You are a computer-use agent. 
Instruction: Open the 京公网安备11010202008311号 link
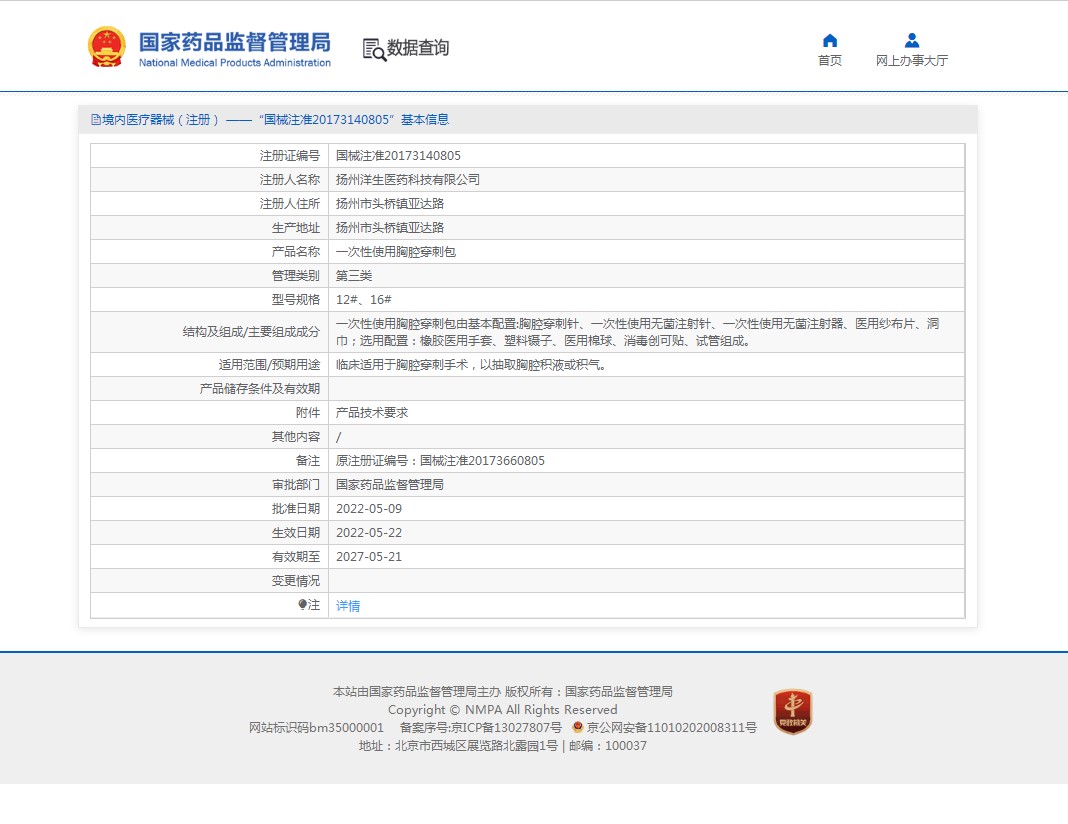pos(671,728)
